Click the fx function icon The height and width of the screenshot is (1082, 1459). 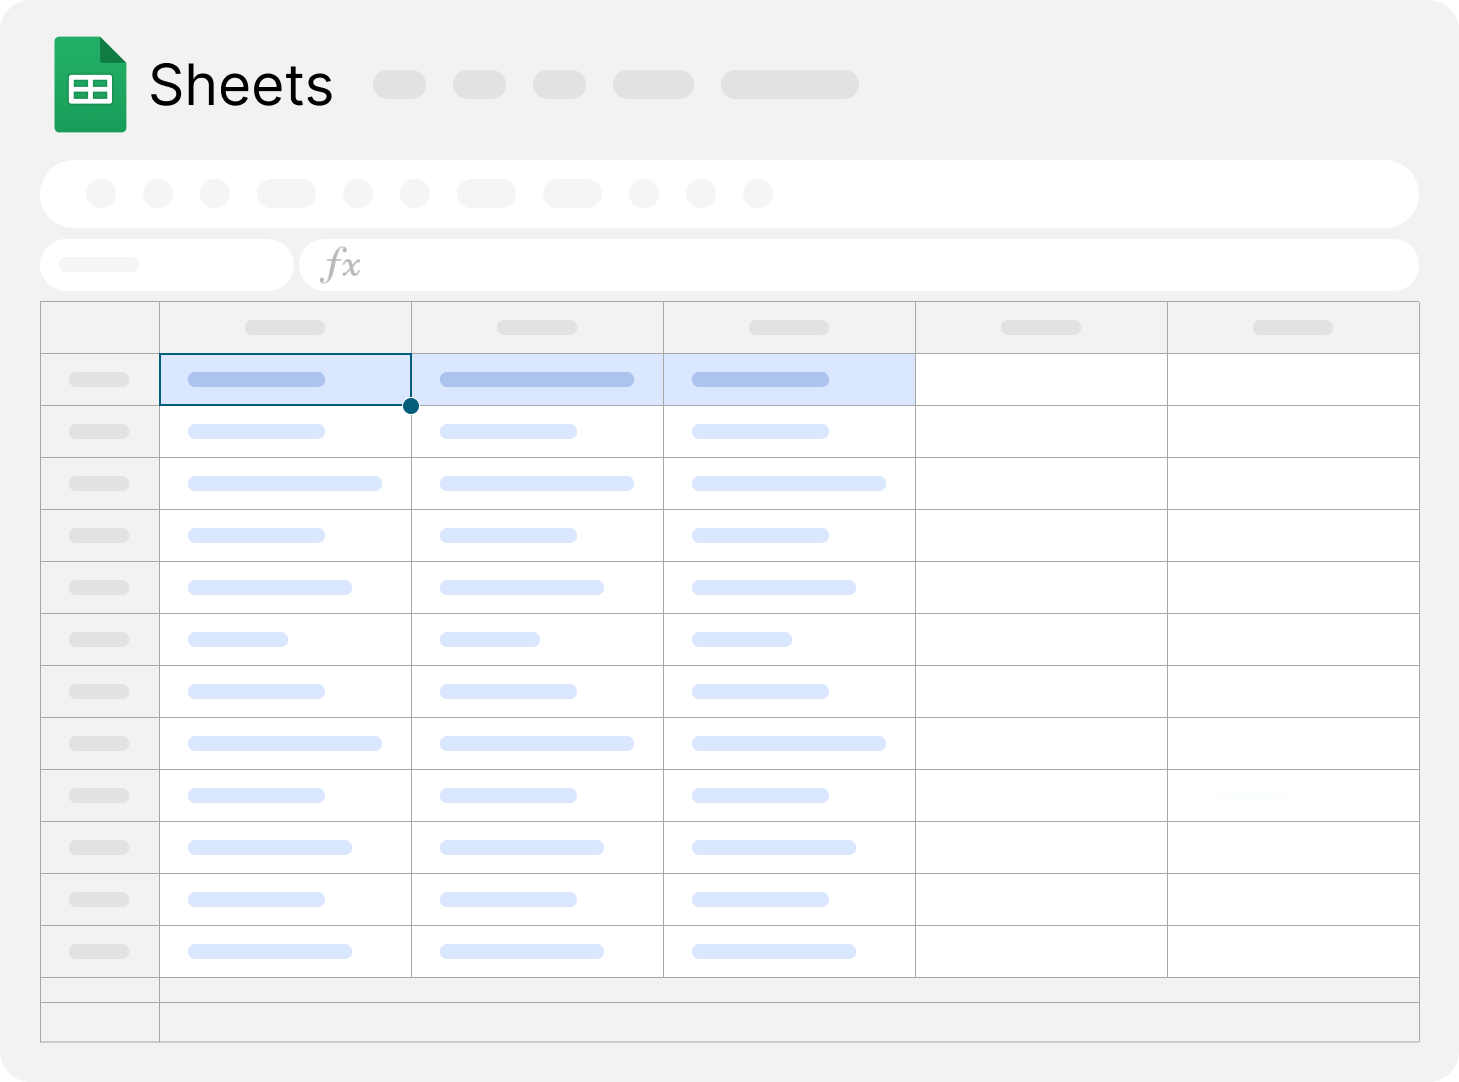pos(340,265)
